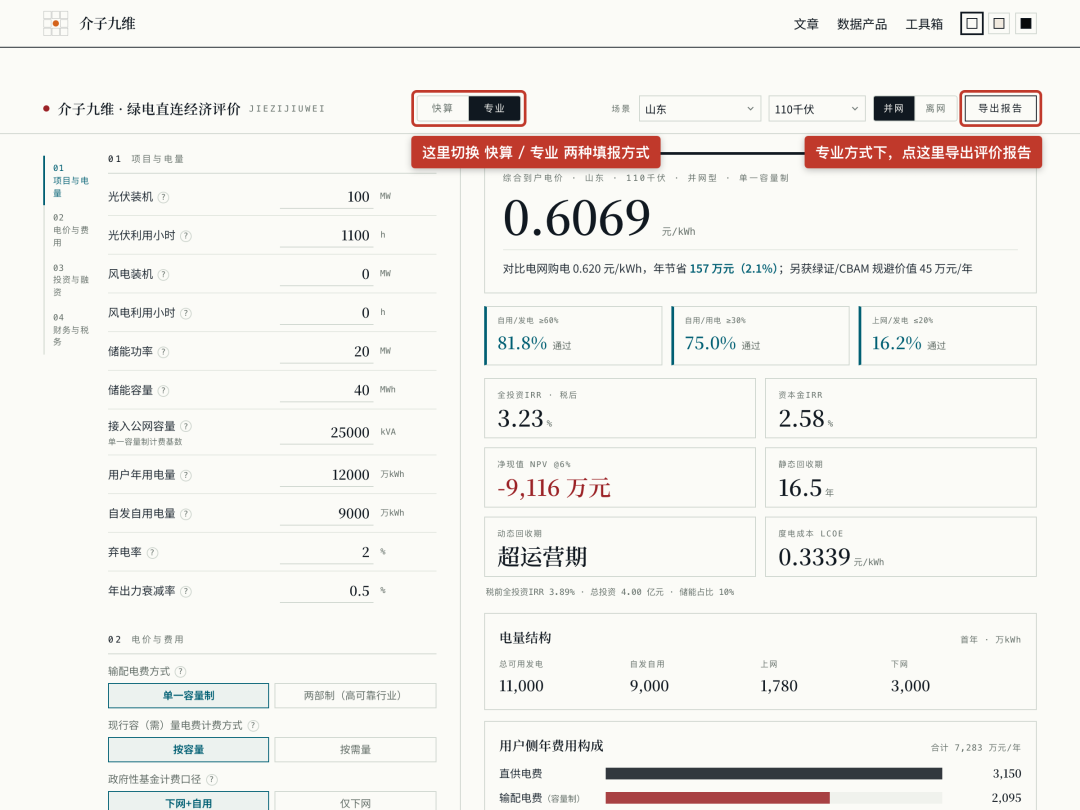Toggle scenario to 离网

click(935, 108)
